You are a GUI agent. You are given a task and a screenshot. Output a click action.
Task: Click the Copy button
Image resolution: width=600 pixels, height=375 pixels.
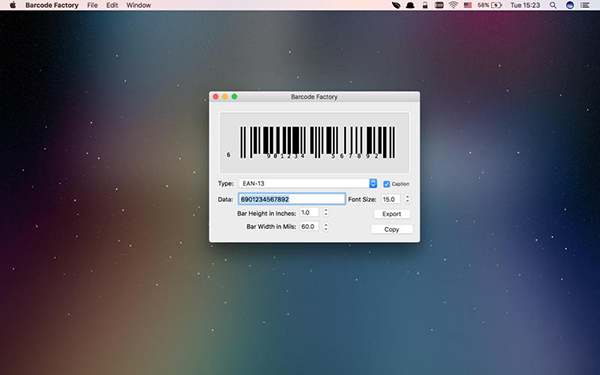point(392,229)
